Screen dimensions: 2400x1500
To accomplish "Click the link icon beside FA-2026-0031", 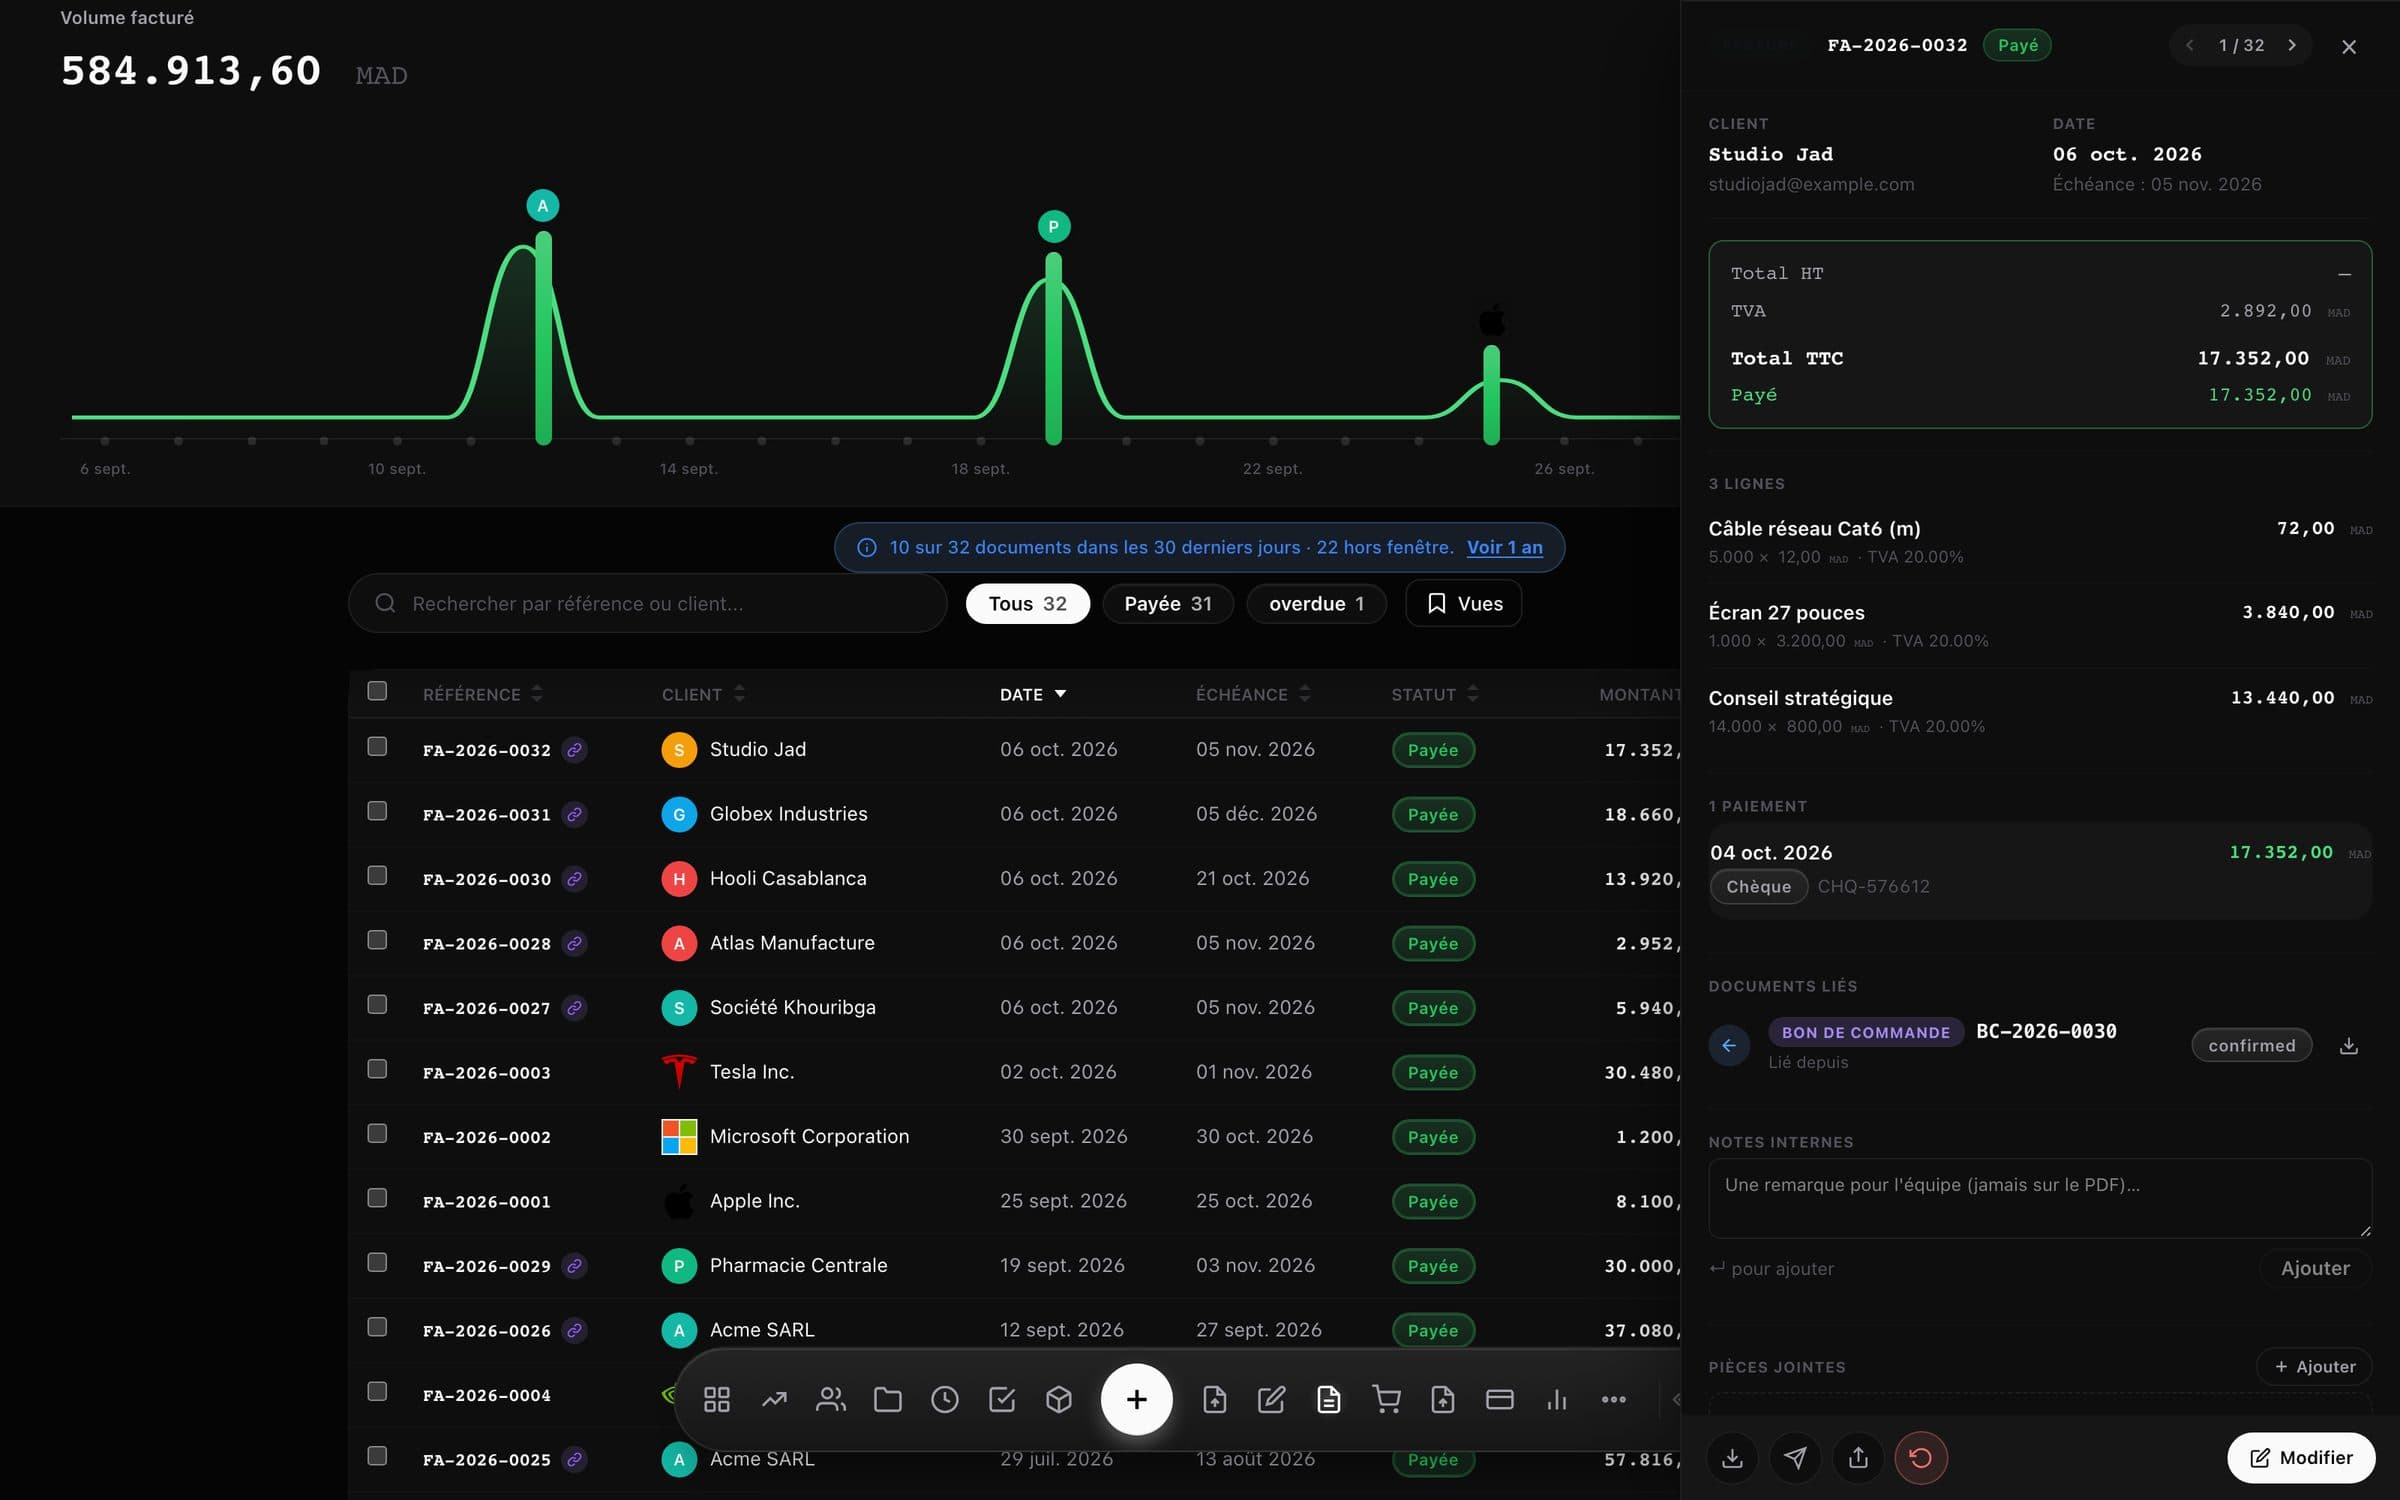I will [574, 814].
